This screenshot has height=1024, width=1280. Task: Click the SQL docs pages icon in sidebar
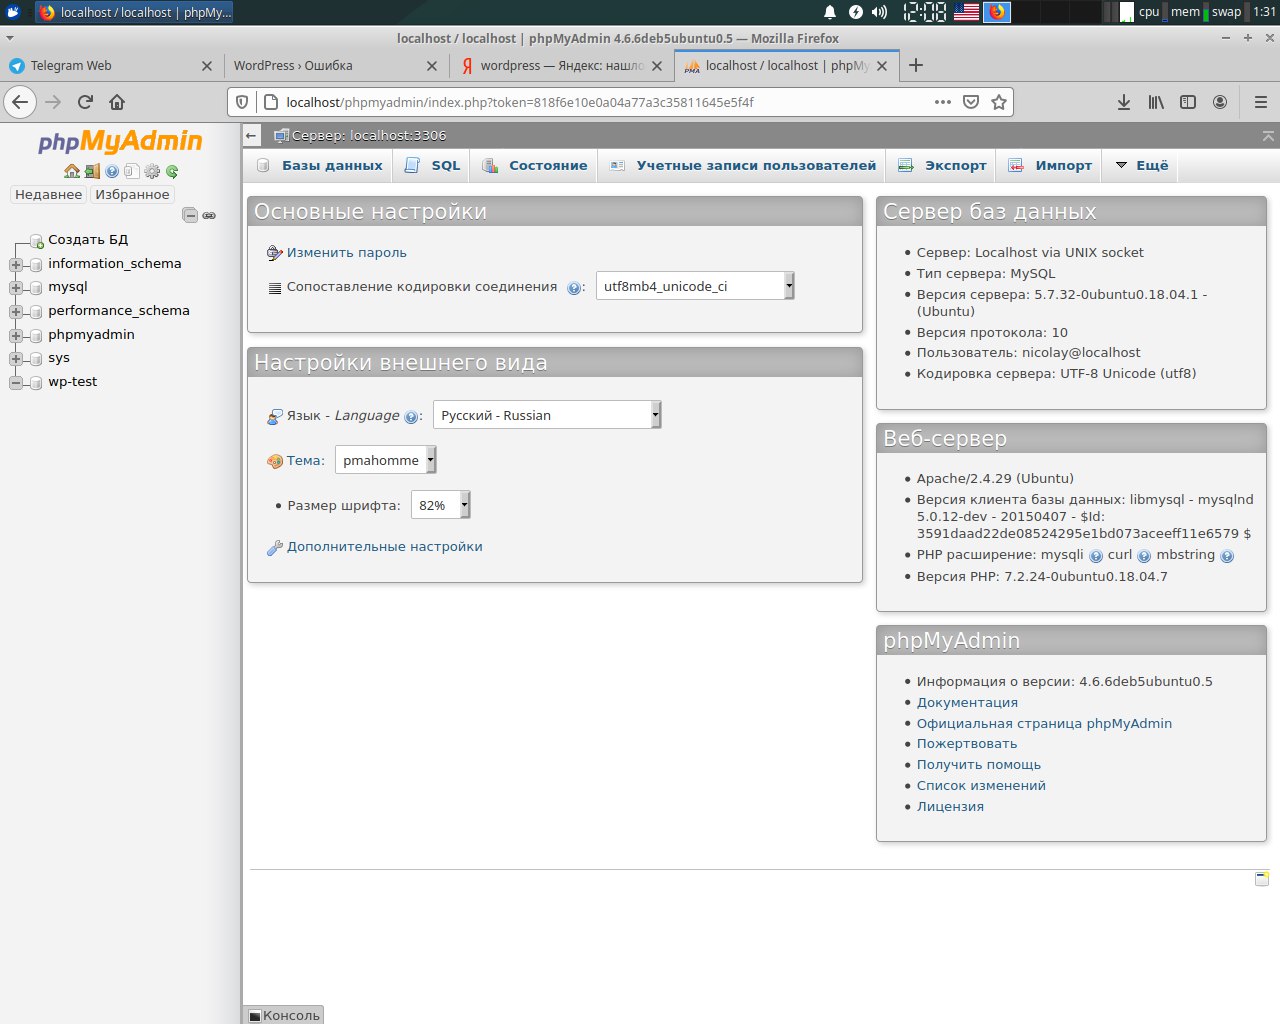tap(132, 171)
